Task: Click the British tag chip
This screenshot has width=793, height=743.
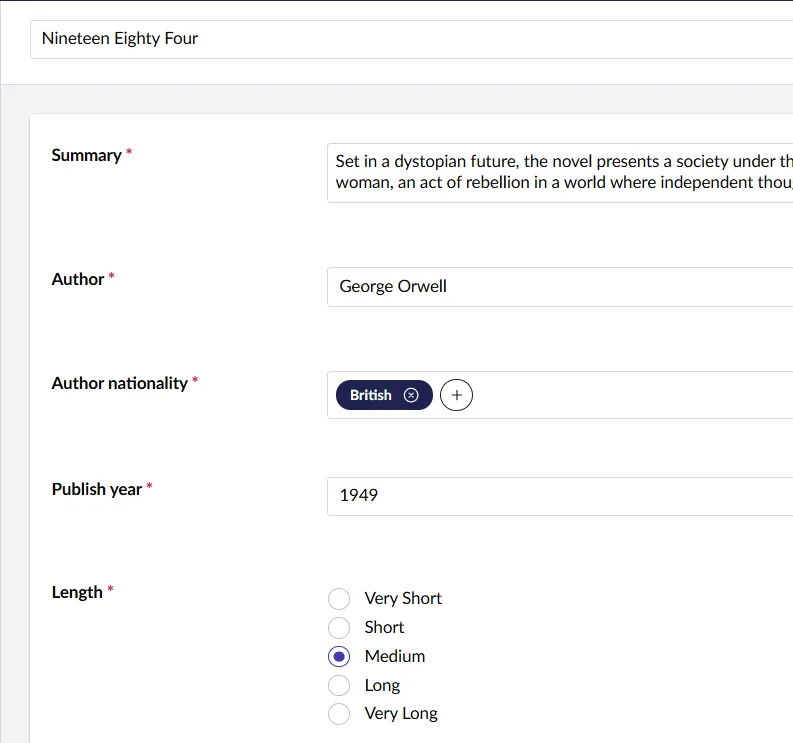Action: coord(370,395)
